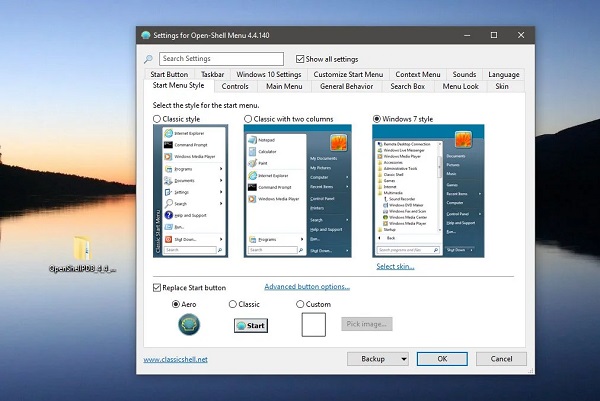
Task: Switch to the Sounds tab
Action: tap(464, 74)
